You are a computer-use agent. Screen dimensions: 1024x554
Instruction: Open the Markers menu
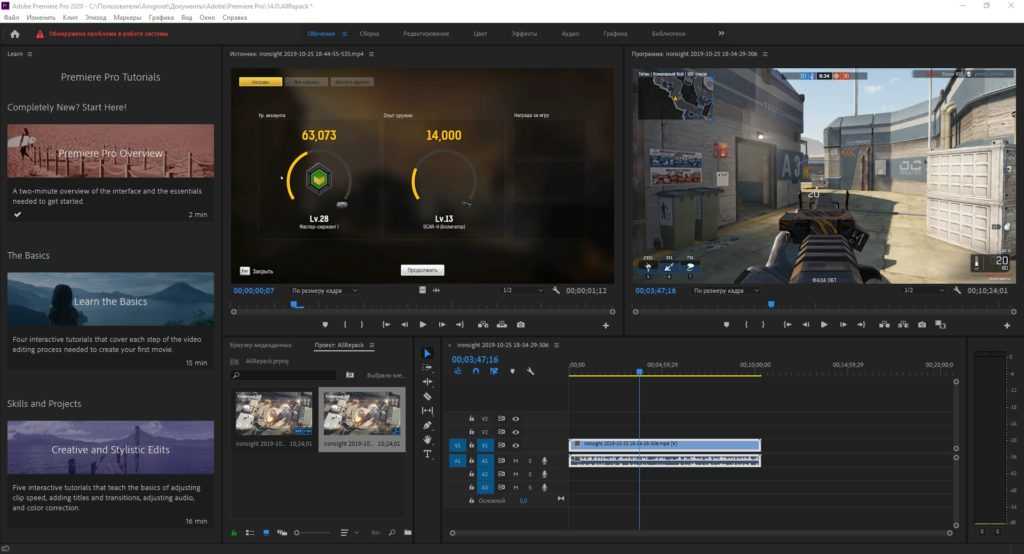[x=127, y=18]
